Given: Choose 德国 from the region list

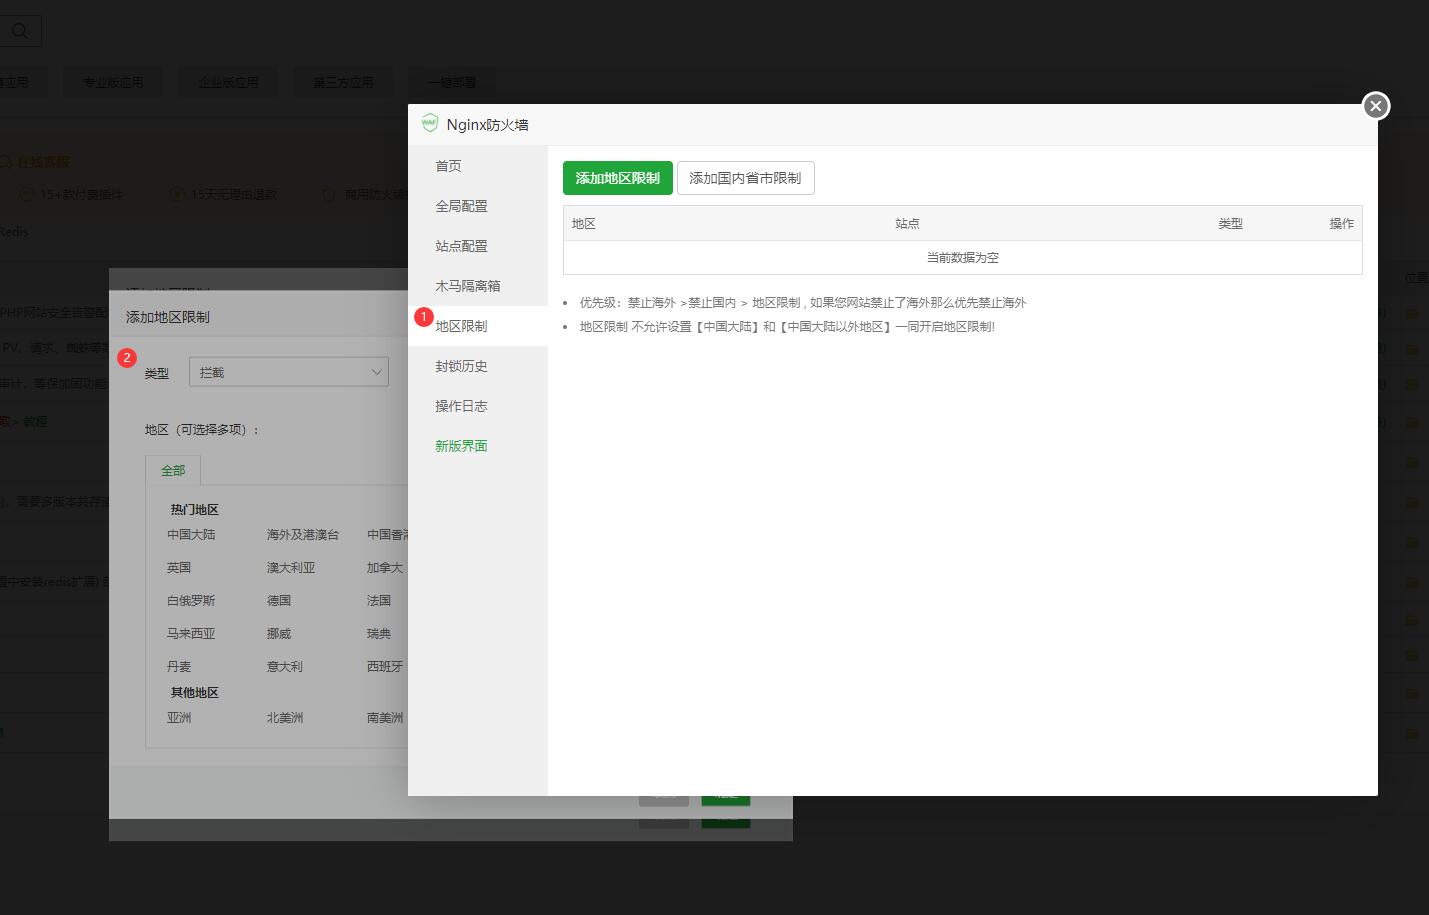Looking at the screenshot, I should [279, 601].
